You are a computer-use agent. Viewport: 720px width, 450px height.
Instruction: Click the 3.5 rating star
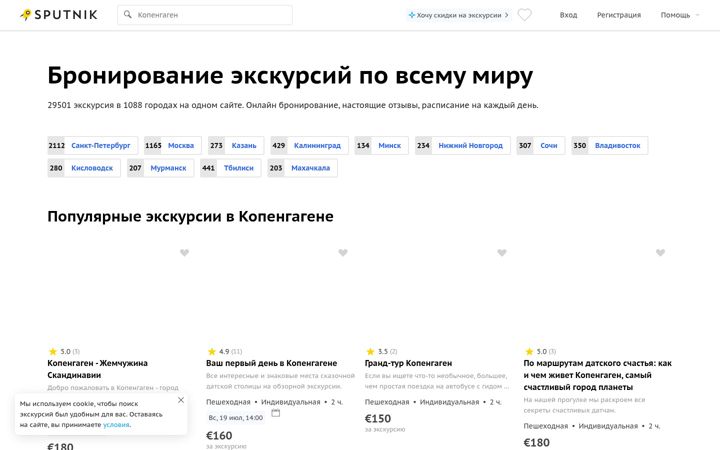point(370,351)
